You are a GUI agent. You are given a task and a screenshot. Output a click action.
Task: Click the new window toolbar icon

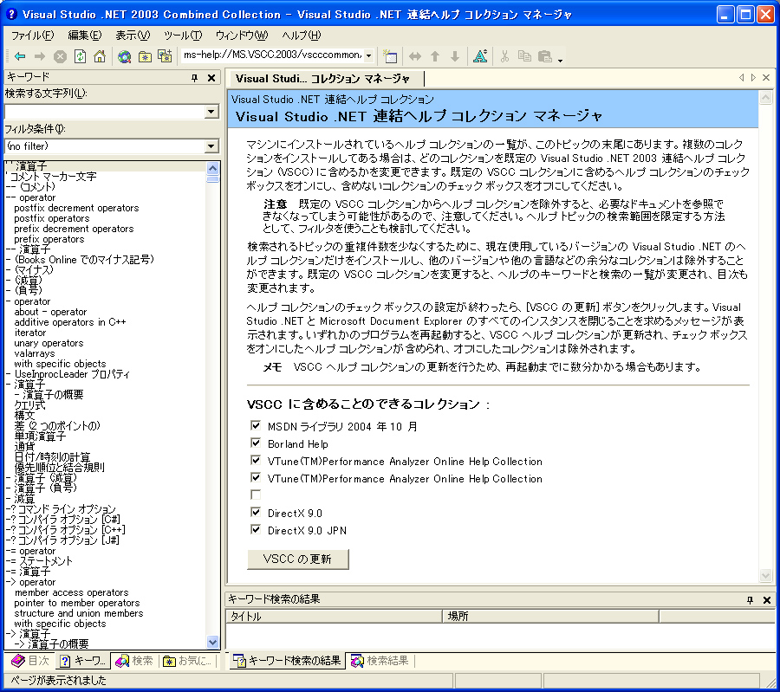(390, 56)
